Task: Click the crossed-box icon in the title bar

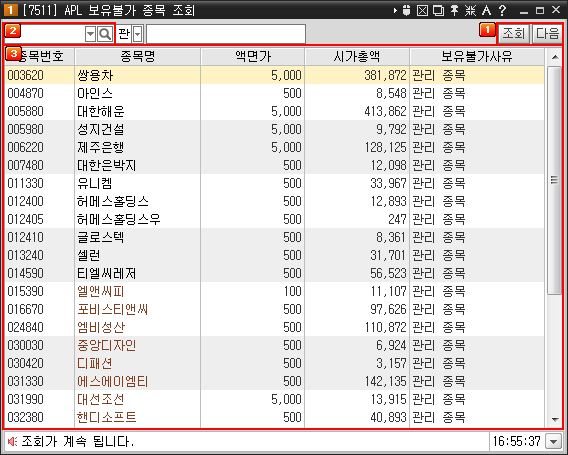Action: pos(422,11)
